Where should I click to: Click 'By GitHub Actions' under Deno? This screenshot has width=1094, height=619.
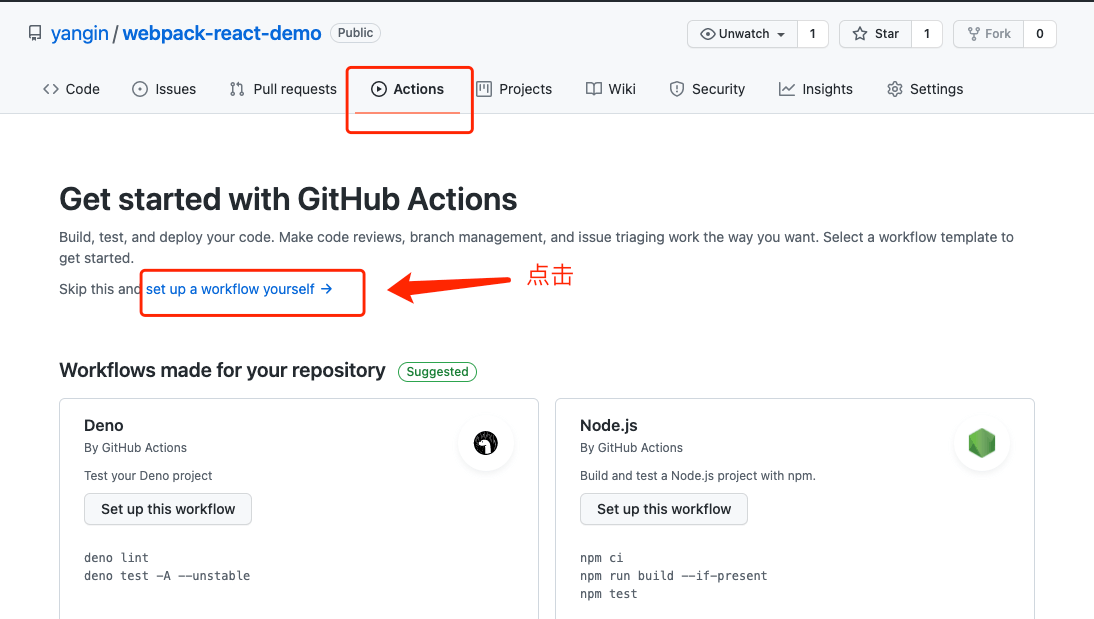tap(135, 448)
